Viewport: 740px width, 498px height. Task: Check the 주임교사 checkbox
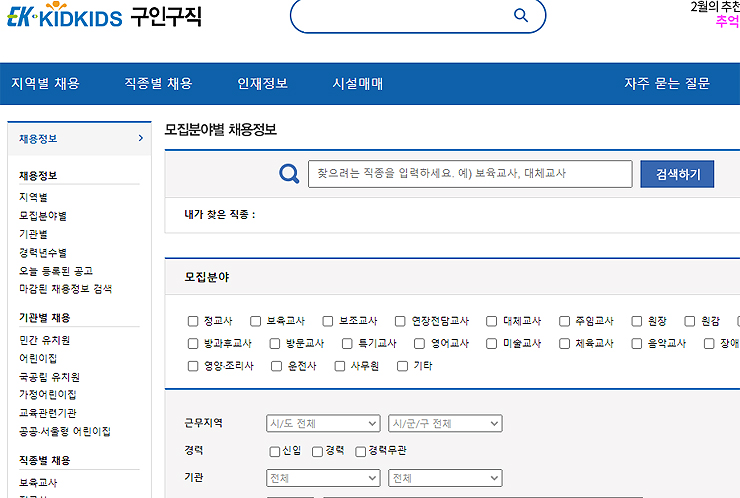564,321
